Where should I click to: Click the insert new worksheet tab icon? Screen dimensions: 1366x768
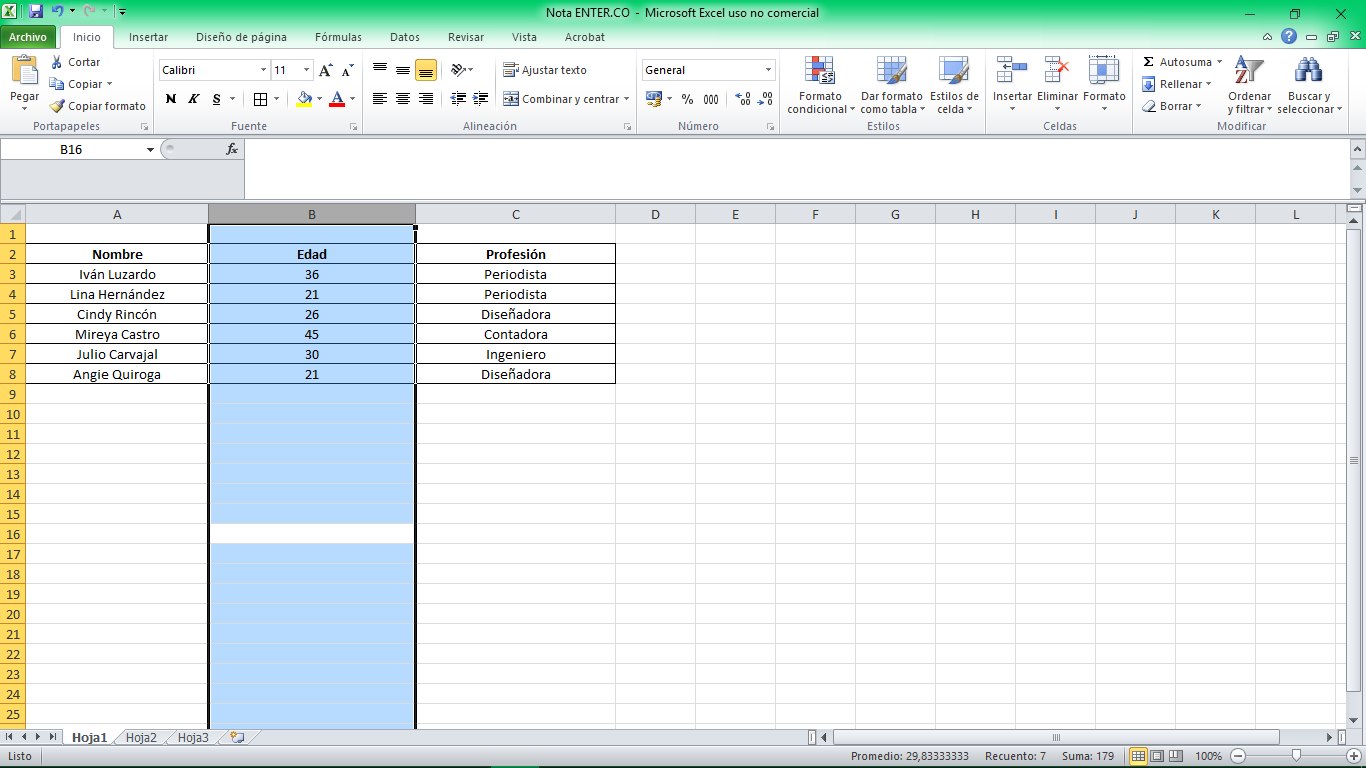click(x=237, y=737)
